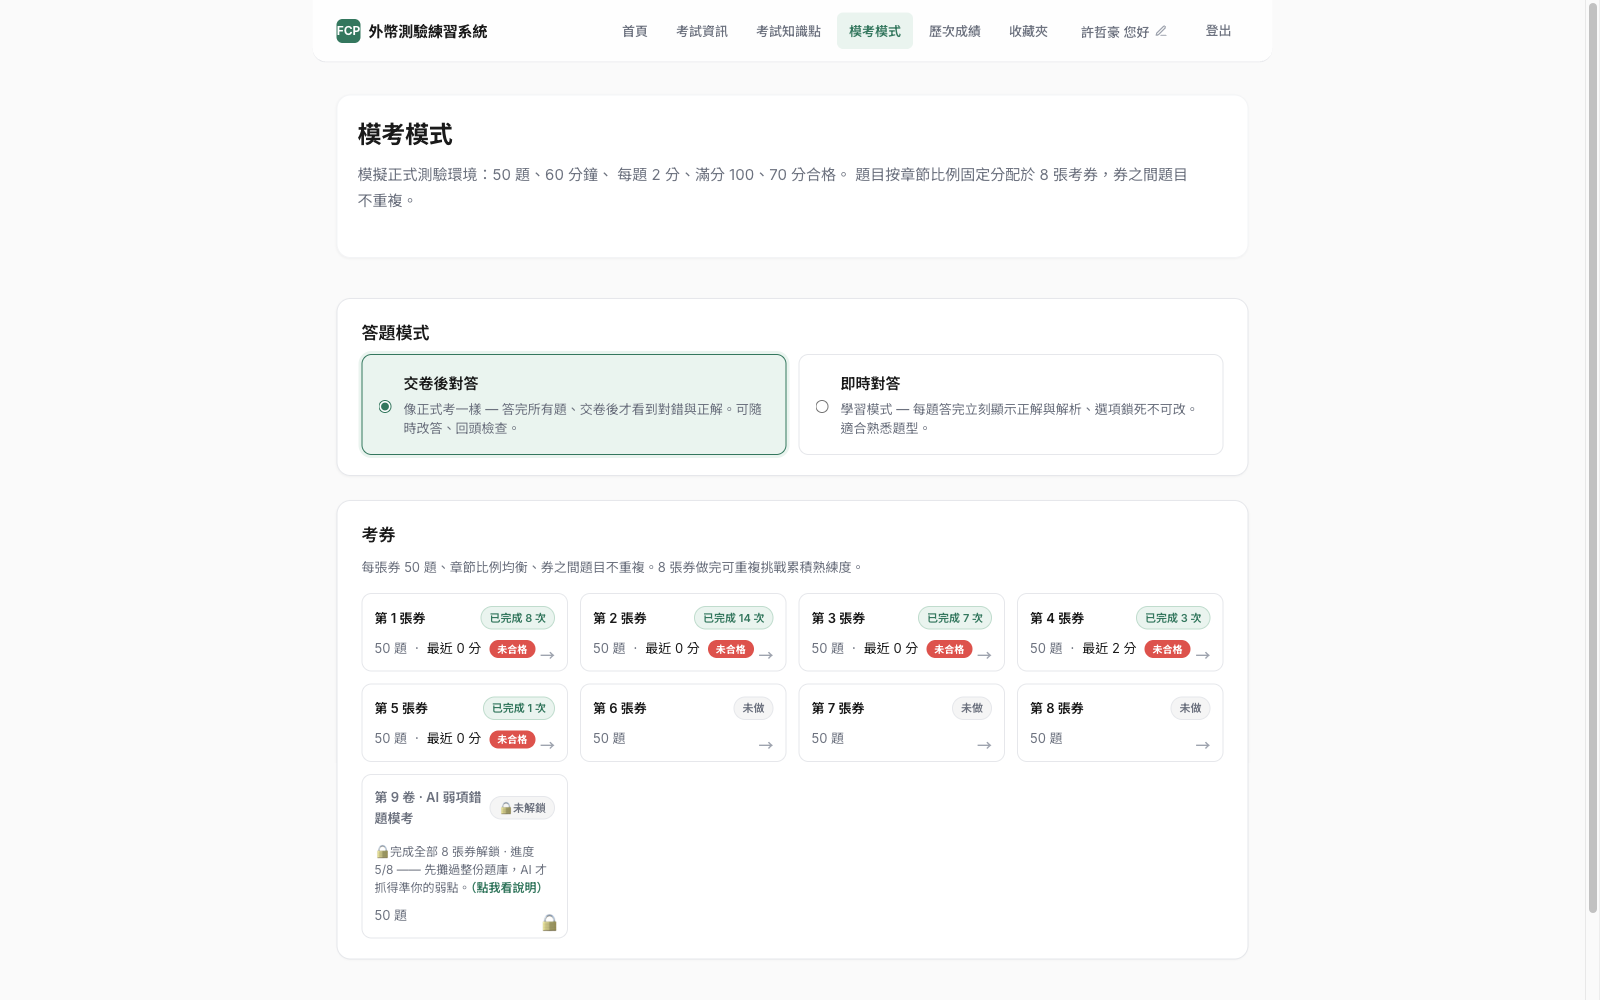Click the 未合格 badge on 第 3 張券
The image size is (1600, 1000).
click(x=949, y=649)
